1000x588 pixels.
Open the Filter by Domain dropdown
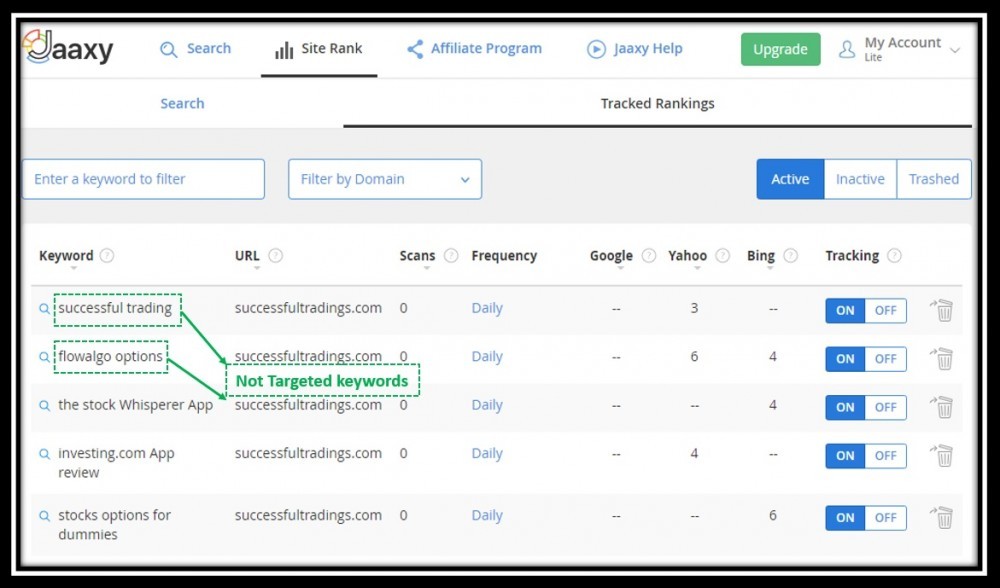385,179
